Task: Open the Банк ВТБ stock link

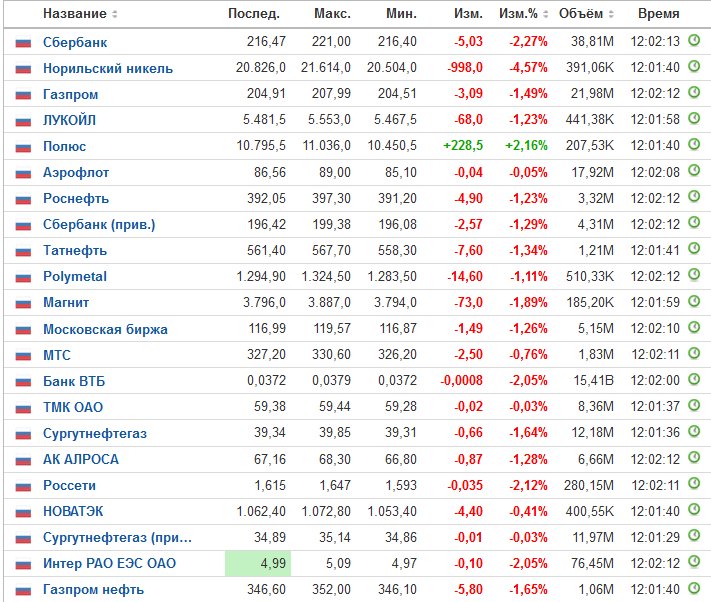Action: pos(74,381)
